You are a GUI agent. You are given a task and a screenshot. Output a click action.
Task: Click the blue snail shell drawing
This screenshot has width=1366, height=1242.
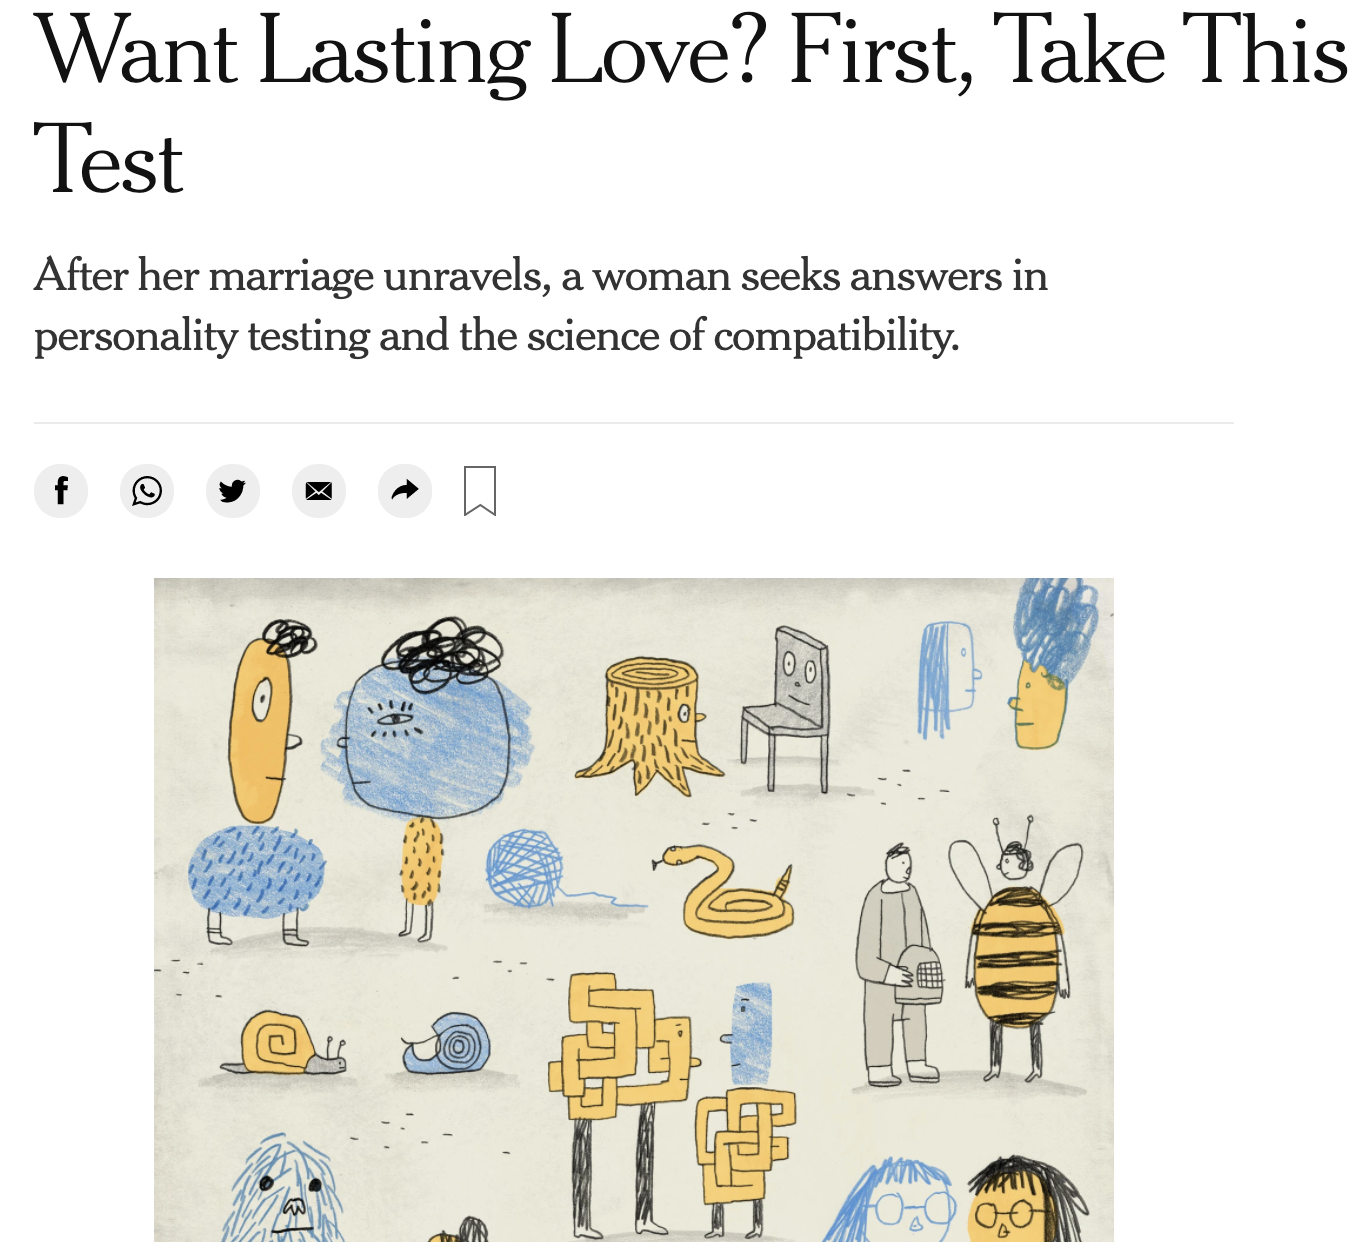click(x=446, y=1043)
